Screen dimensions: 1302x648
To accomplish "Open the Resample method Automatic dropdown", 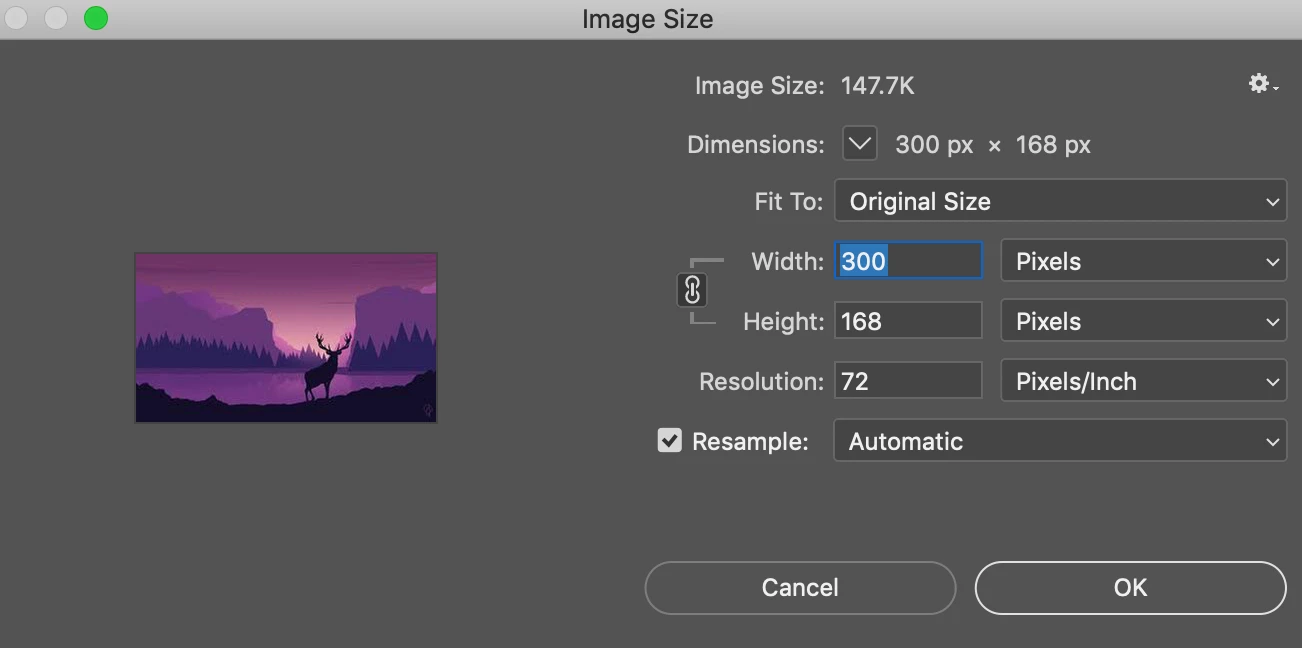I will [x=1060, y=442].
